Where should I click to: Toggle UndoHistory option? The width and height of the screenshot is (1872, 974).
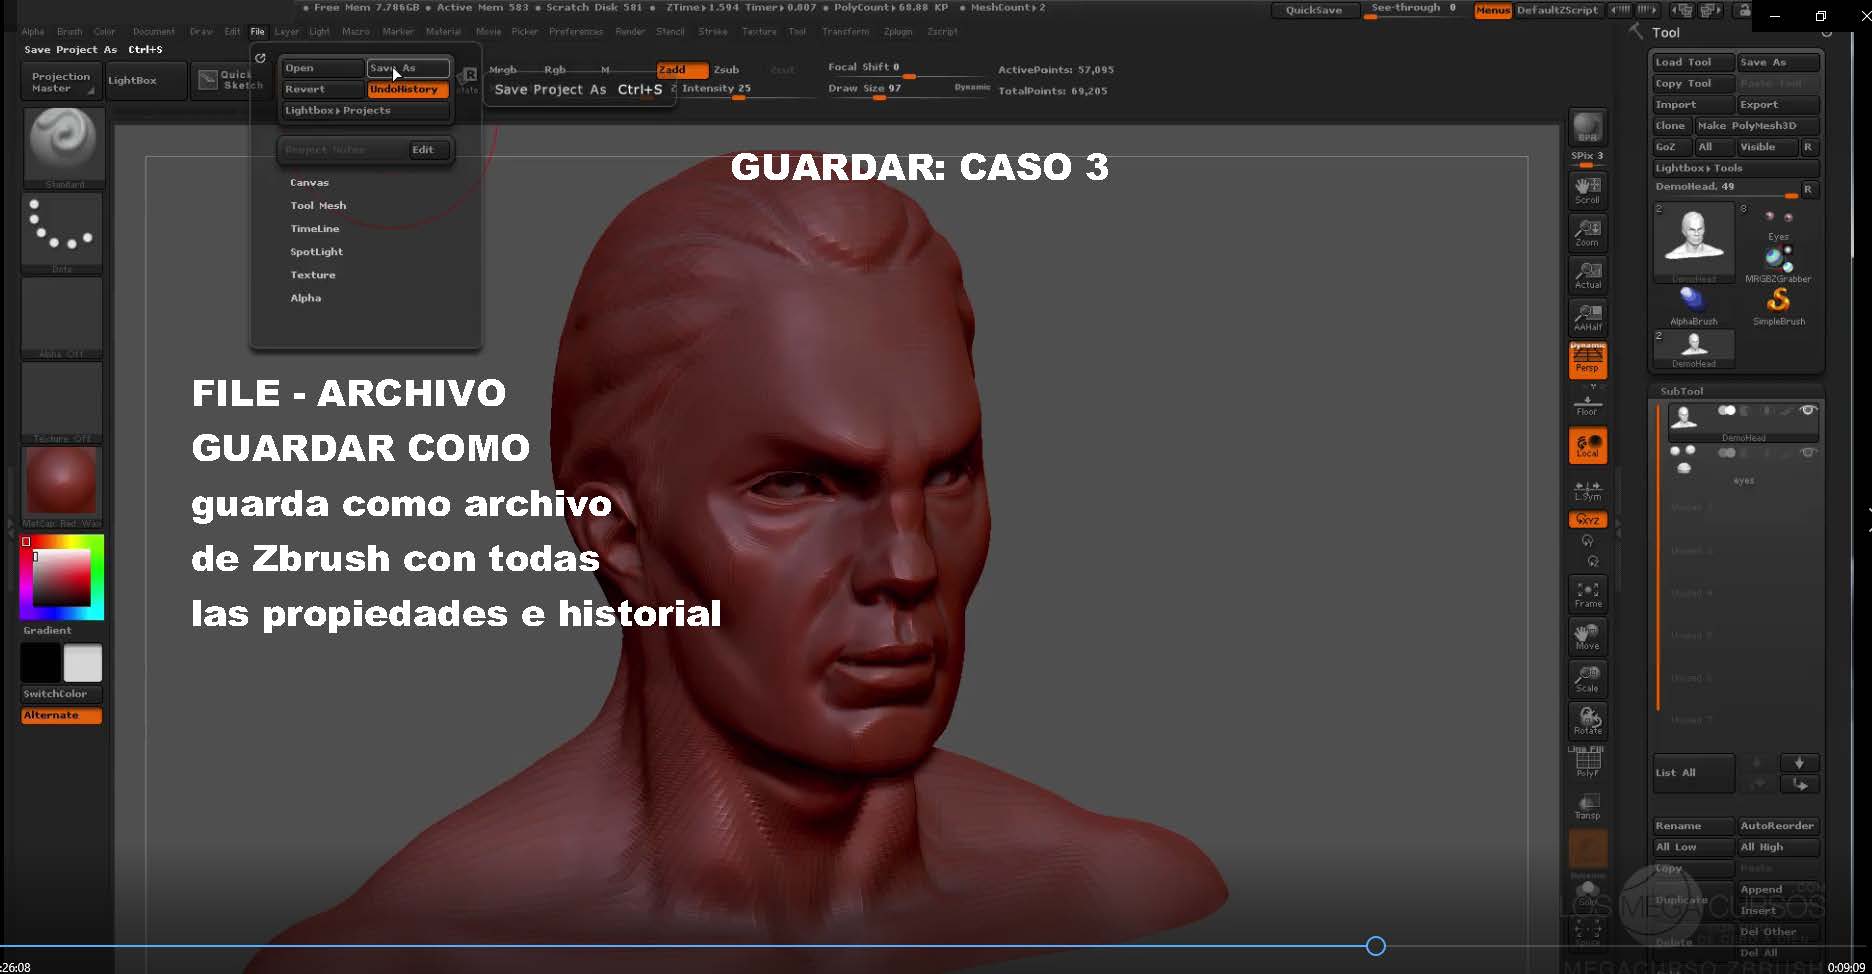coord(408,89)
